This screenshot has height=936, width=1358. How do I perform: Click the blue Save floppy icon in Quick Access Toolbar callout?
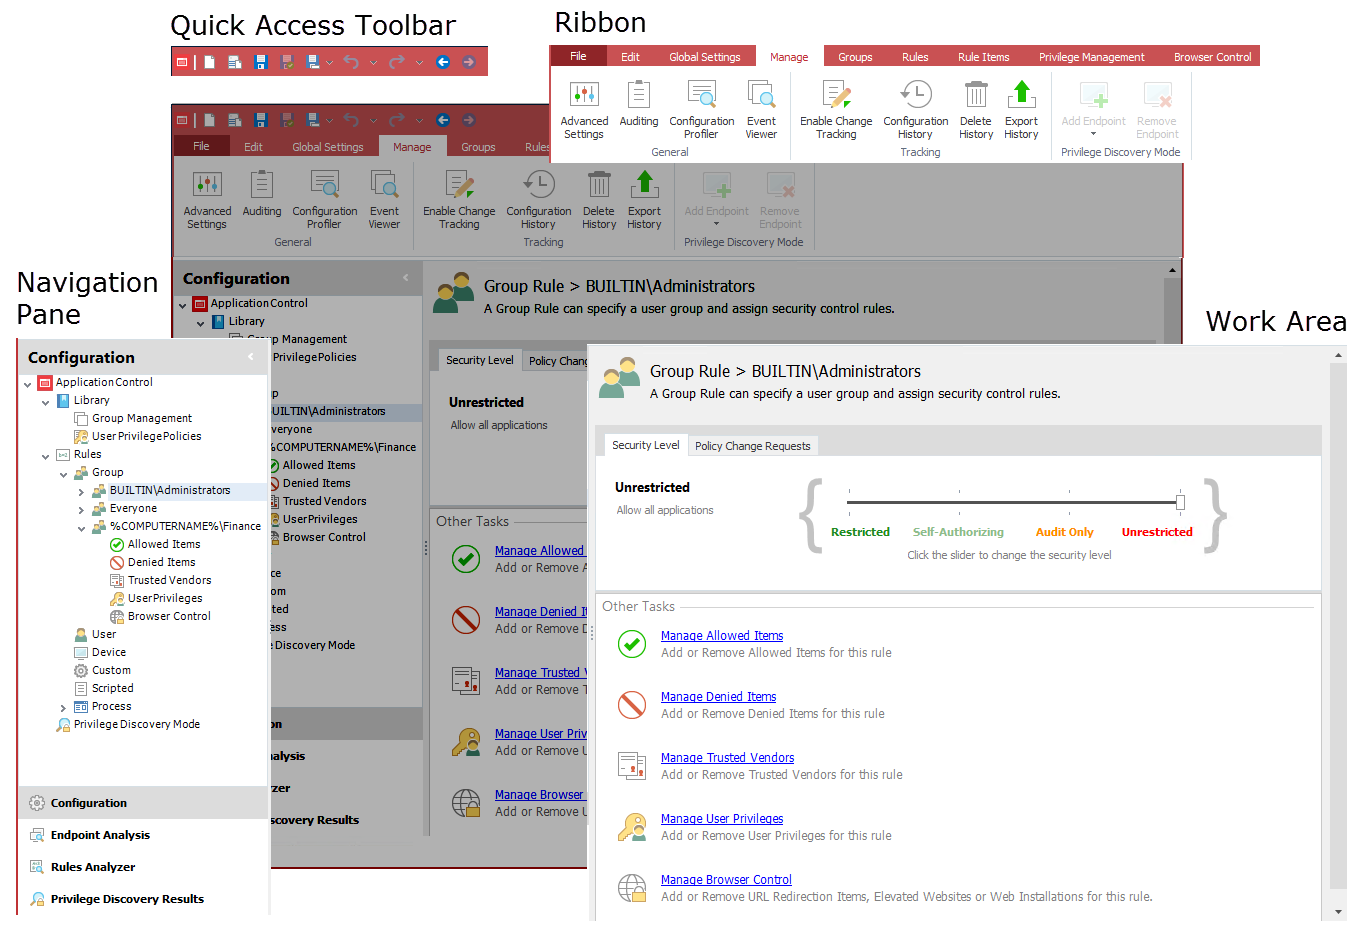point(261,62)
